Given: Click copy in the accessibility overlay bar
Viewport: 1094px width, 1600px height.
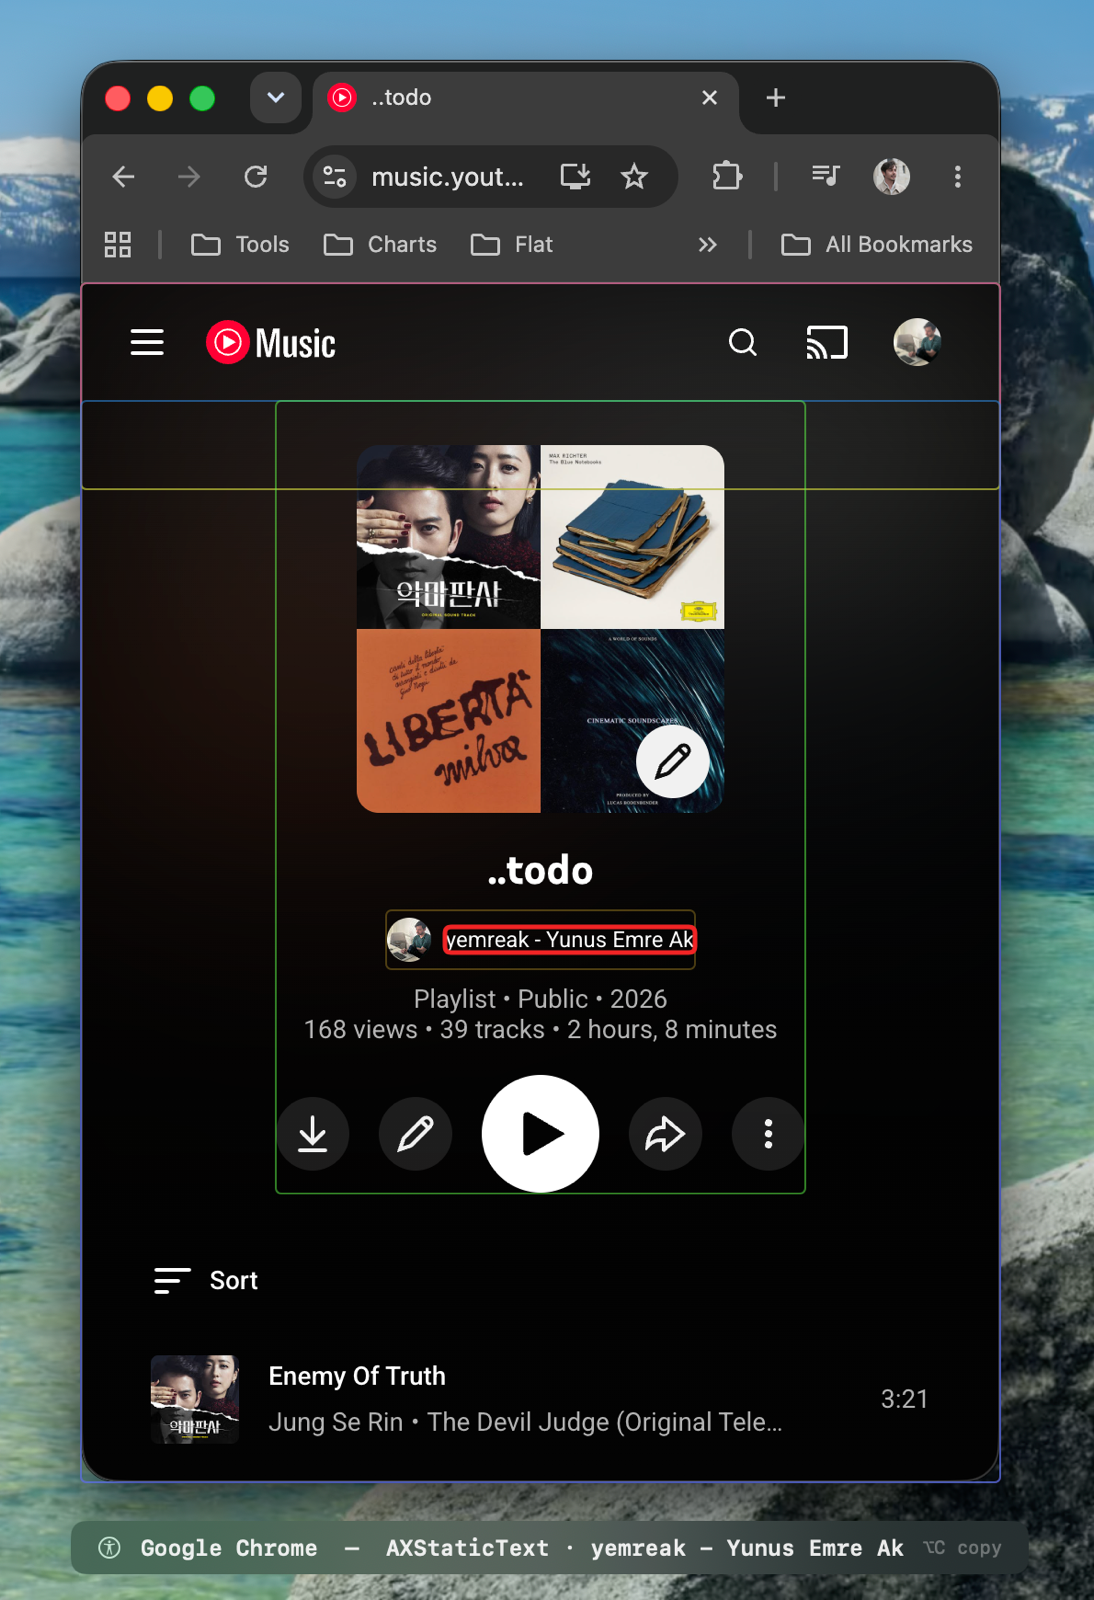Looking at the screenshot, I should tap(963, 1548).
